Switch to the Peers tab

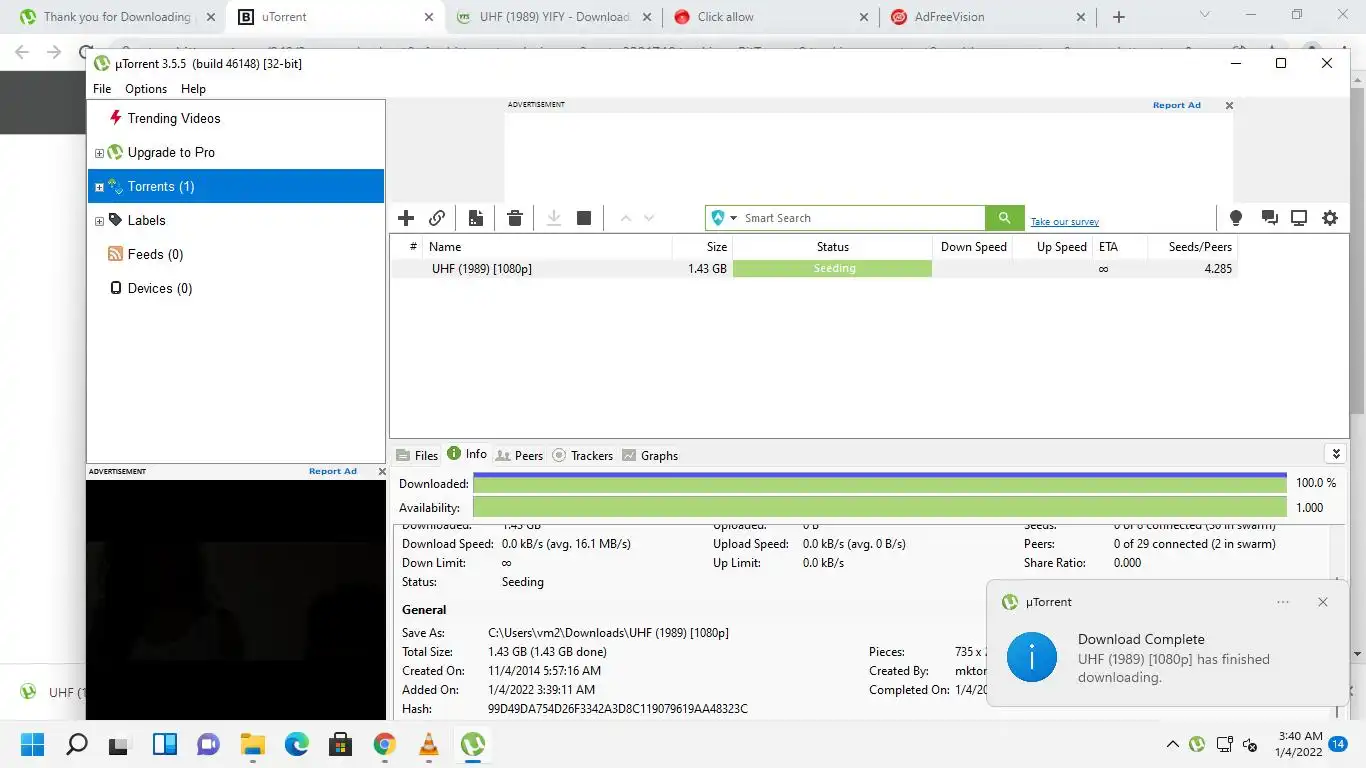pyautogui.click(x=519, y=455)
